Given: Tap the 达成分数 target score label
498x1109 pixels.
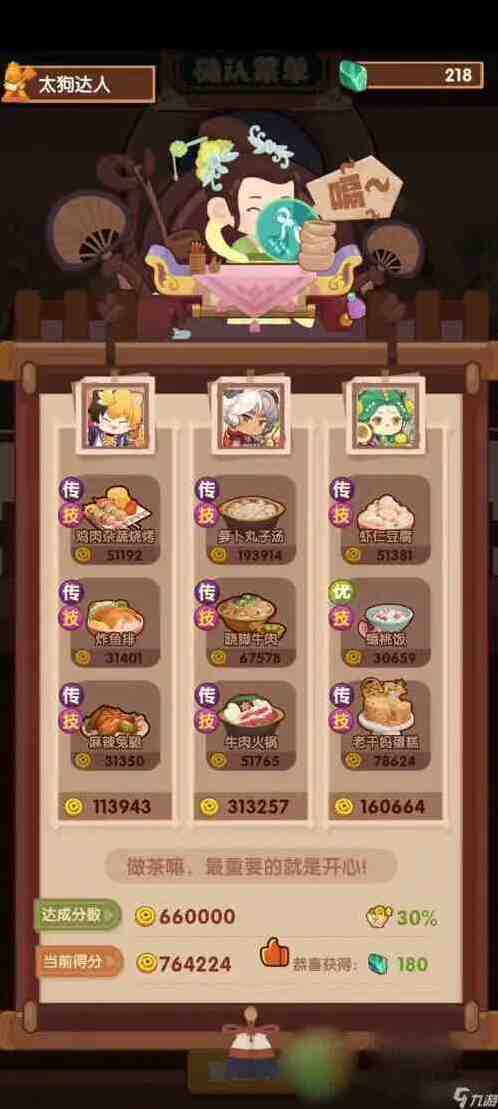Looking at the screenshot, I should pos(78,915).
